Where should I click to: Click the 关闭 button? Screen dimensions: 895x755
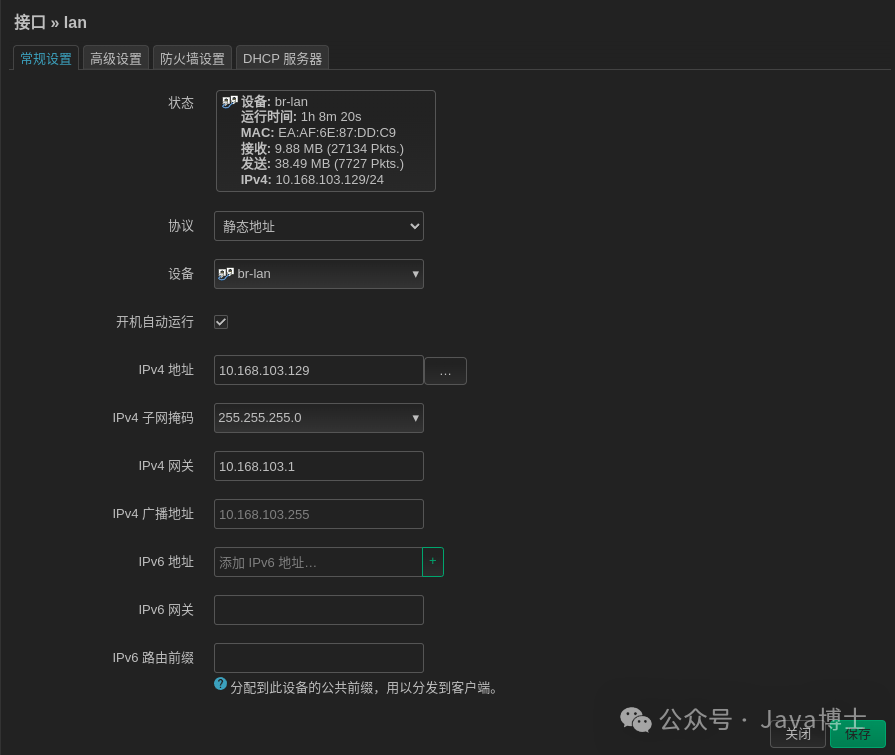pos(798,733)
